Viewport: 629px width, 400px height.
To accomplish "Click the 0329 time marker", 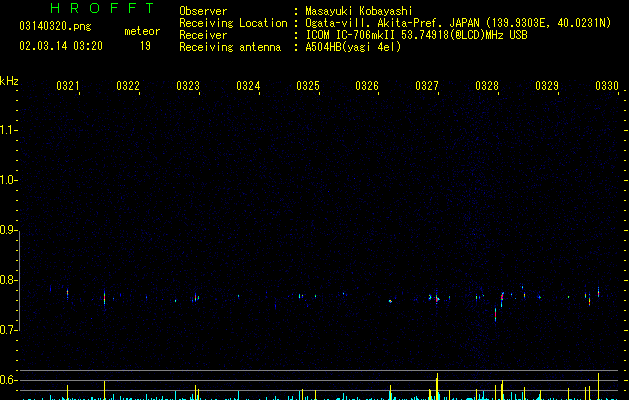I will point(547,86).
